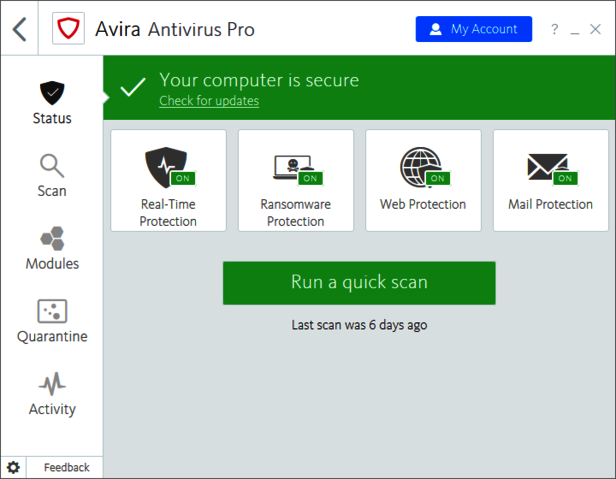The image size is (616, 479).
Task: Open the Feedback link at bottom
Action: [66, 467]
